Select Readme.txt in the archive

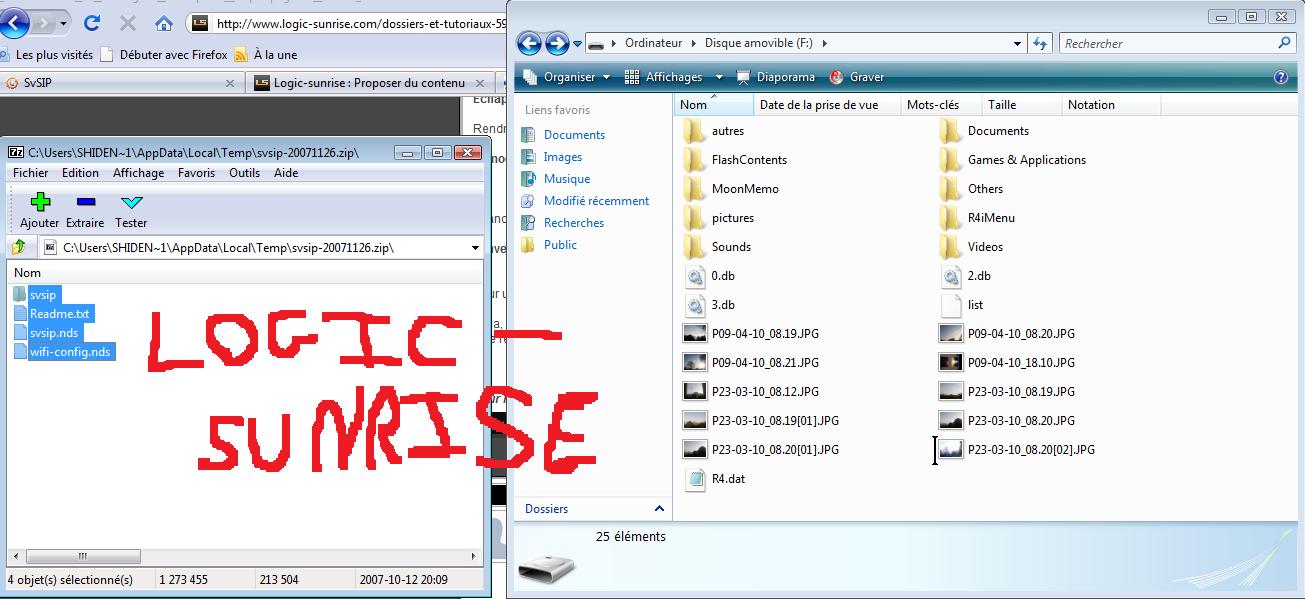point(52,314)
